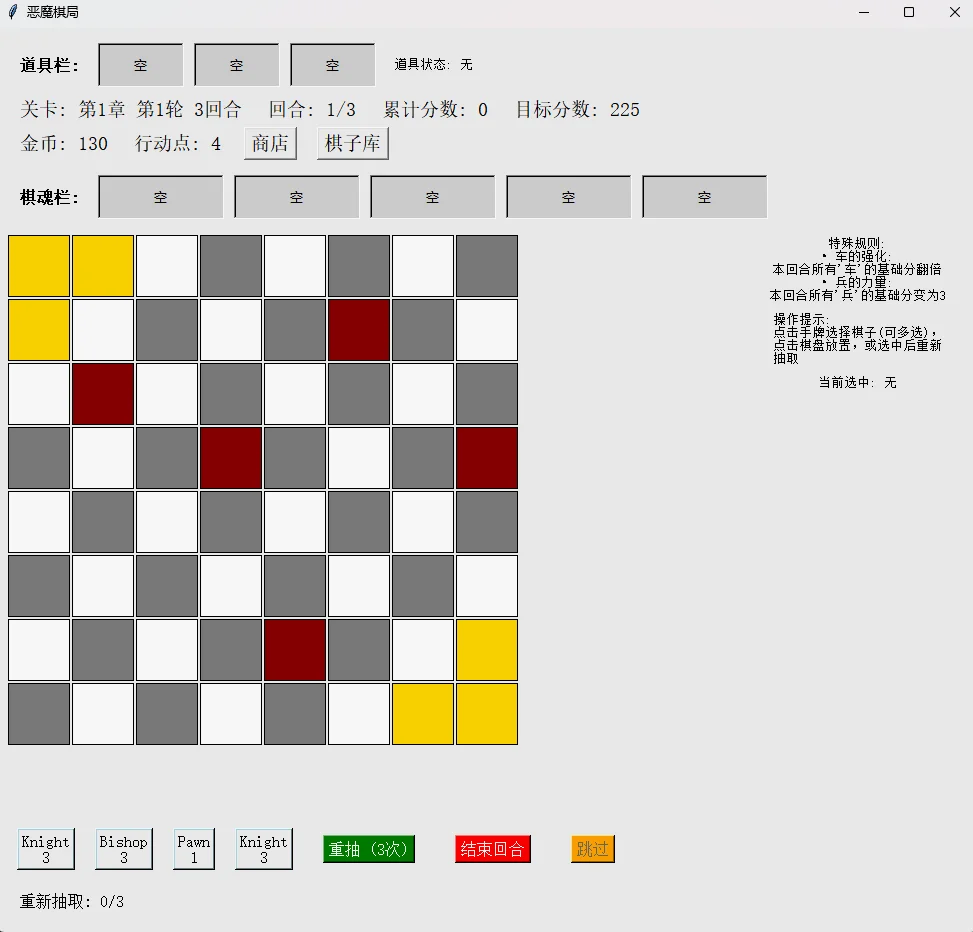Click the first empty 道具栏 item slot
This screenshot has height=932, width=973.
140,65
